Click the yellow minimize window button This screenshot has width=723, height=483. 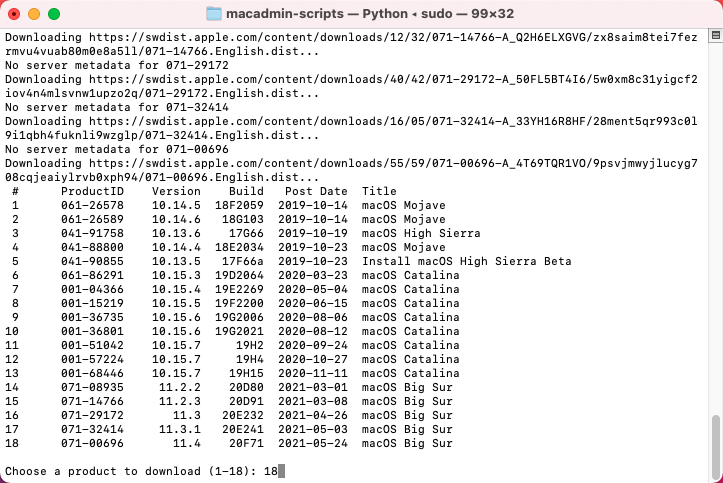pos(34,14)
